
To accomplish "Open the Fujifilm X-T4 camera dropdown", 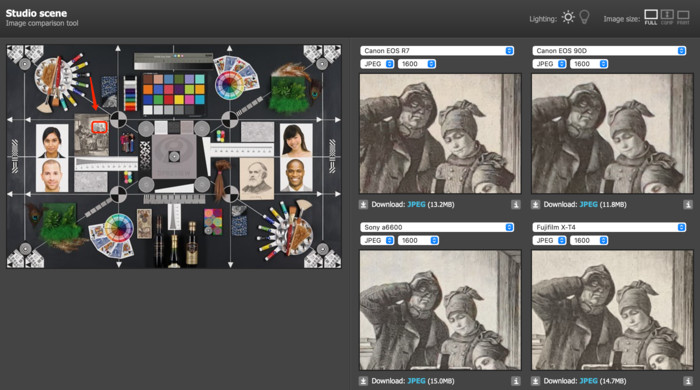I will 609,227.
